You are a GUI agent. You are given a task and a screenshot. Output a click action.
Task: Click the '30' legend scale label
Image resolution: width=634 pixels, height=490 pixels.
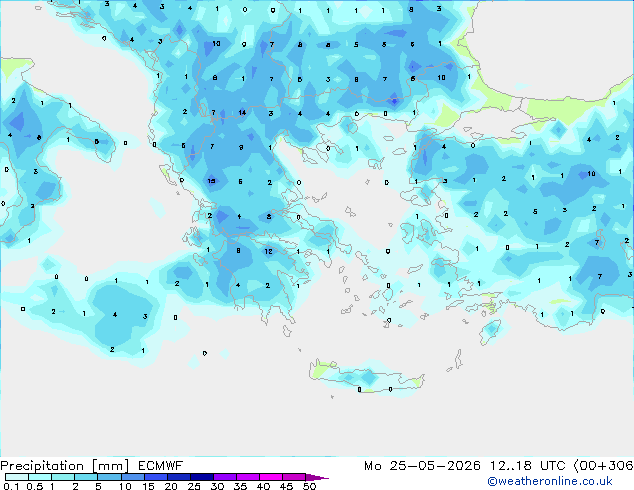217,486
